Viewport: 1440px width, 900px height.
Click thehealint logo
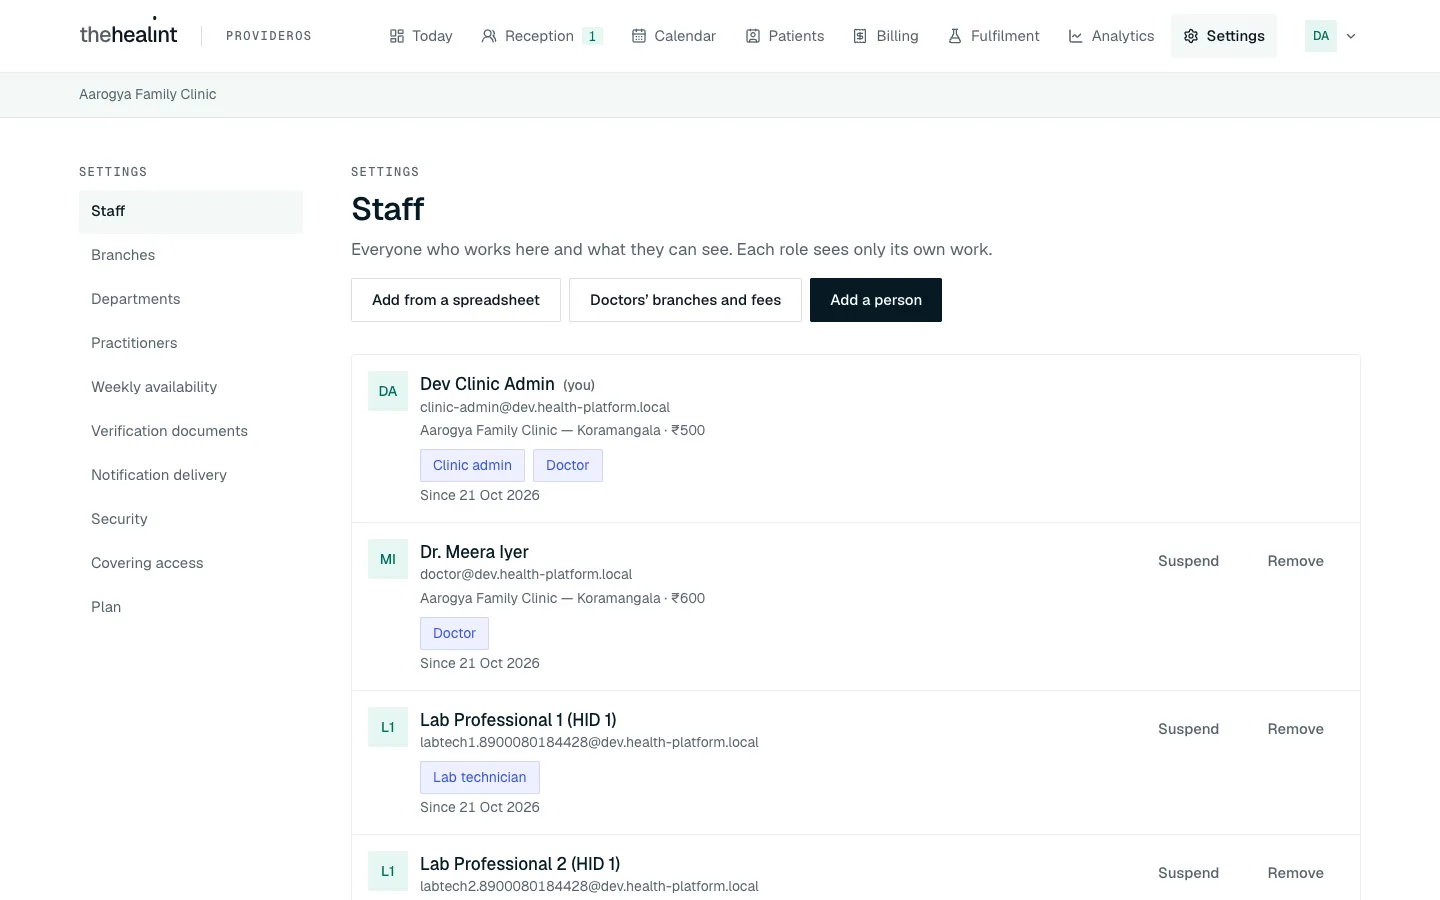(128, 34)
